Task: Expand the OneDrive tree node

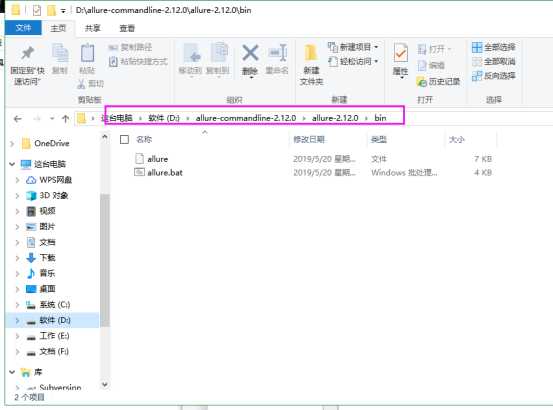Action: [x=12, y=143]
